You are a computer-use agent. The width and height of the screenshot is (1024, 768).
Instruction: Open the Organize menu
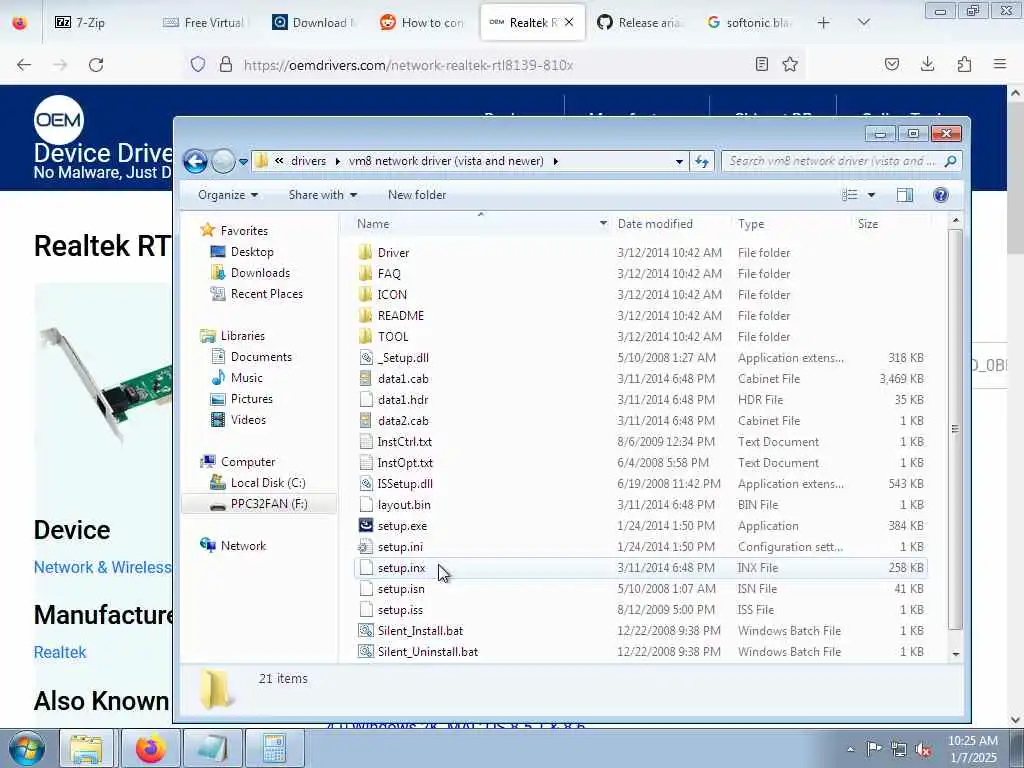[228, 195]
